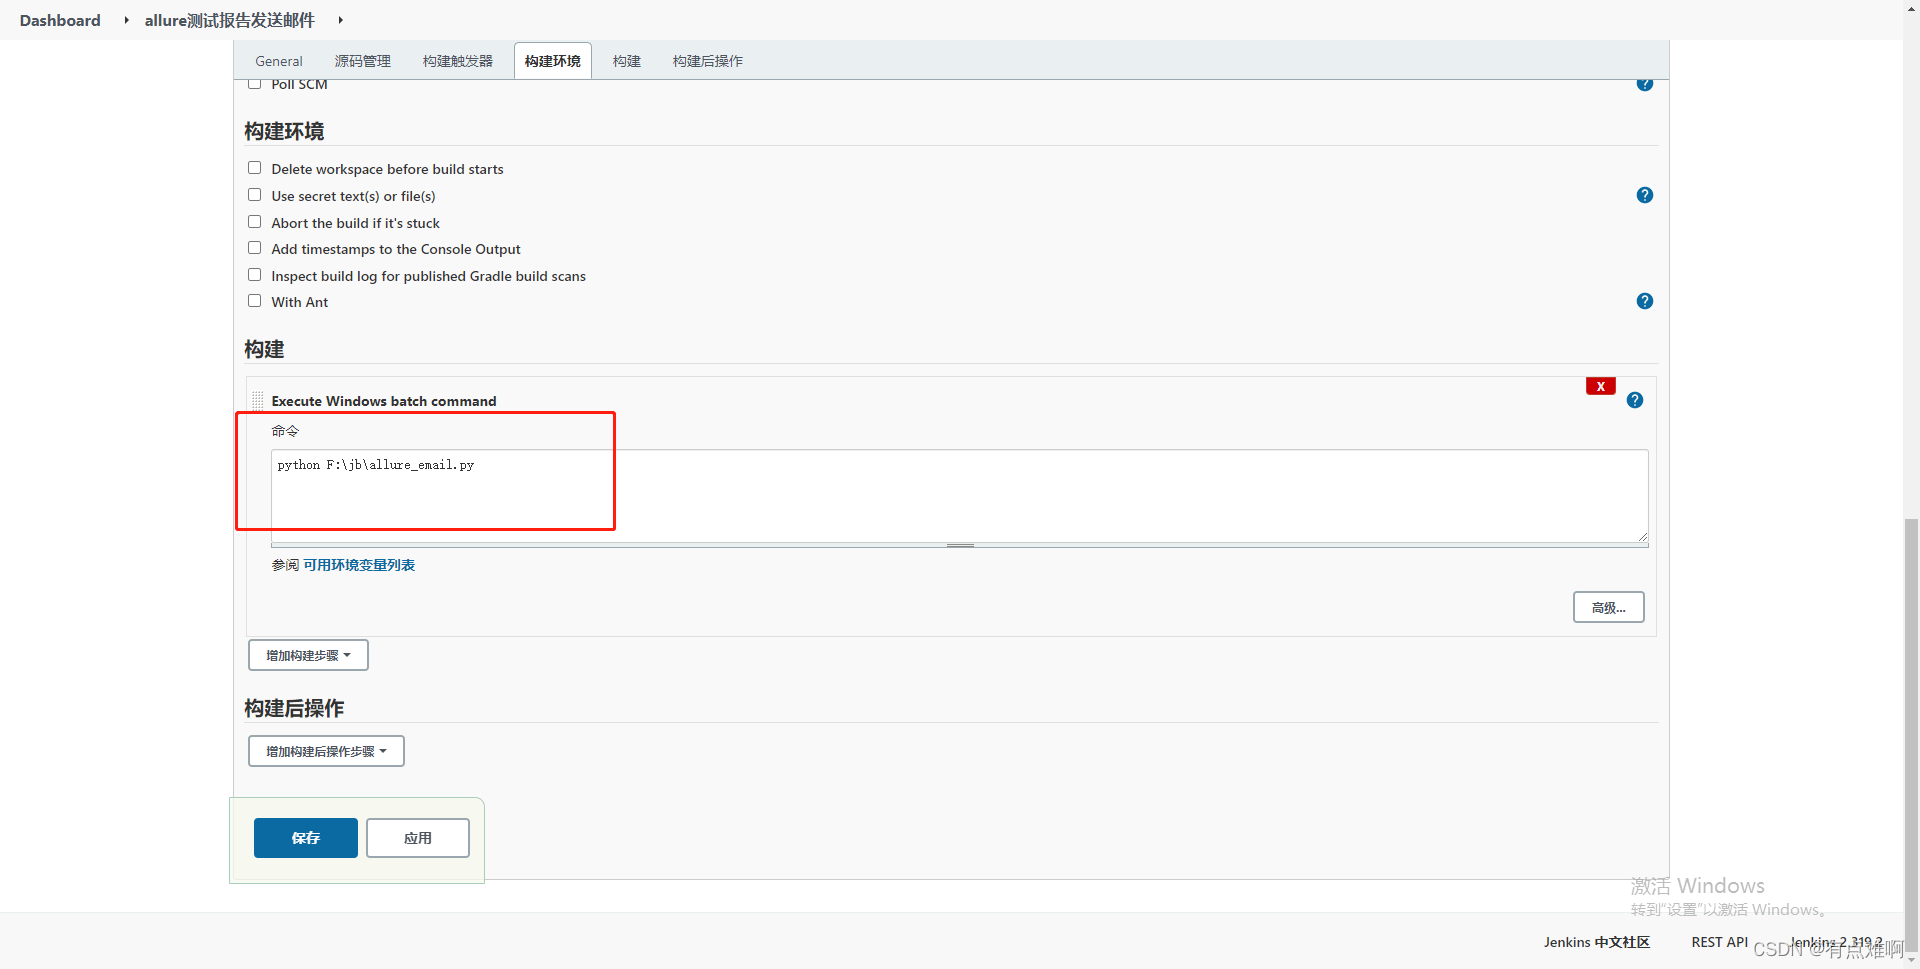Open REST API footer link
1920x969 pixels.
pos(1719,942)
